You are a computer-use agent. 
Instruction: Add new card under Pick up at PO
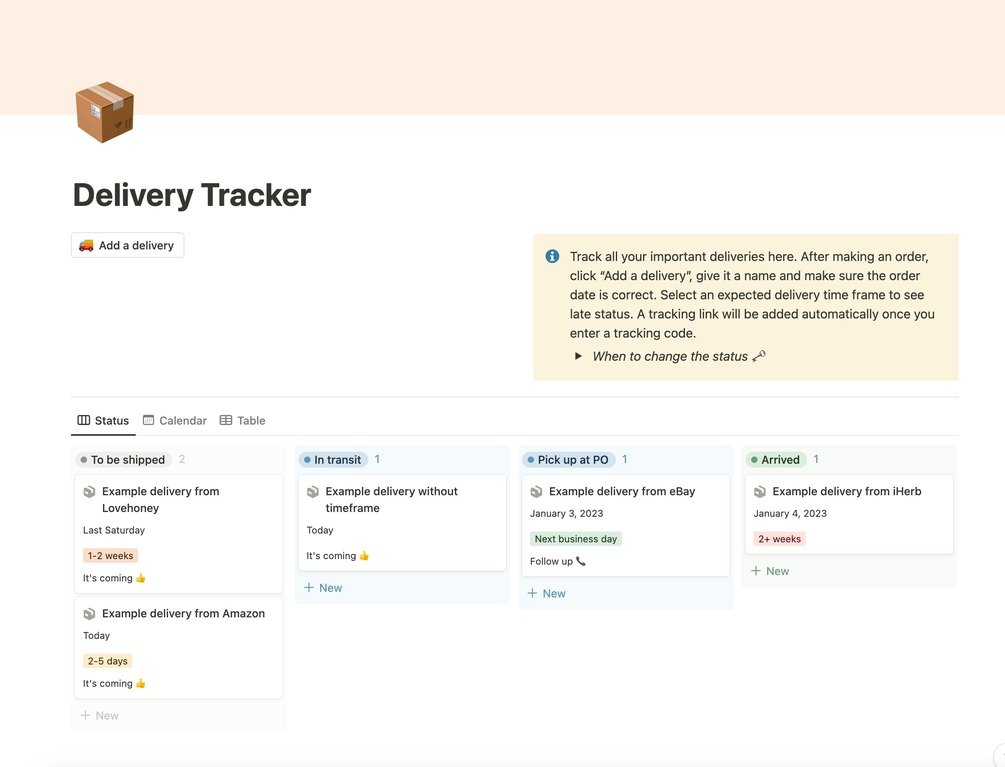point(547,594)
